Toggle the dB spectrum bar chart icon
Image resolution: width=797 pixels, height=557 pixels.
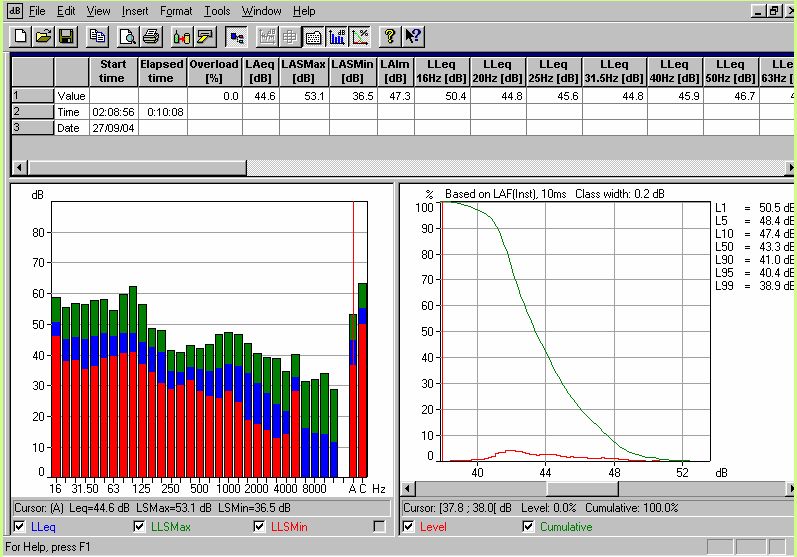point(336,37)
